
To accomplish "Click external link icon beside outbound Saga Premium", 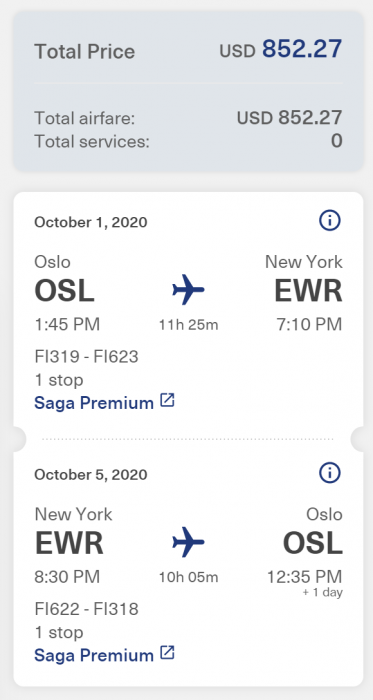I will 167,400.
